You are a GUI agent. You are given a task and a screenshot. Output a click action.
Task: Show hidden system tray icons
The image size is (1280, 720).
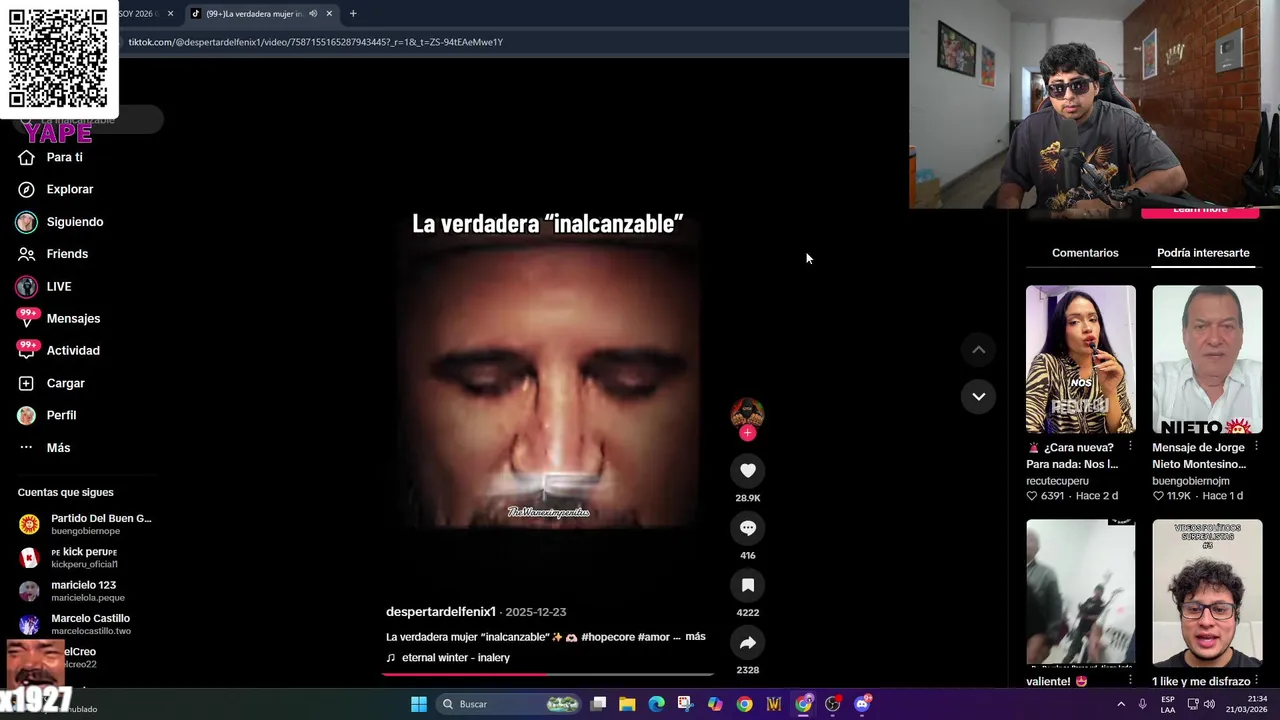(1121, 704)
